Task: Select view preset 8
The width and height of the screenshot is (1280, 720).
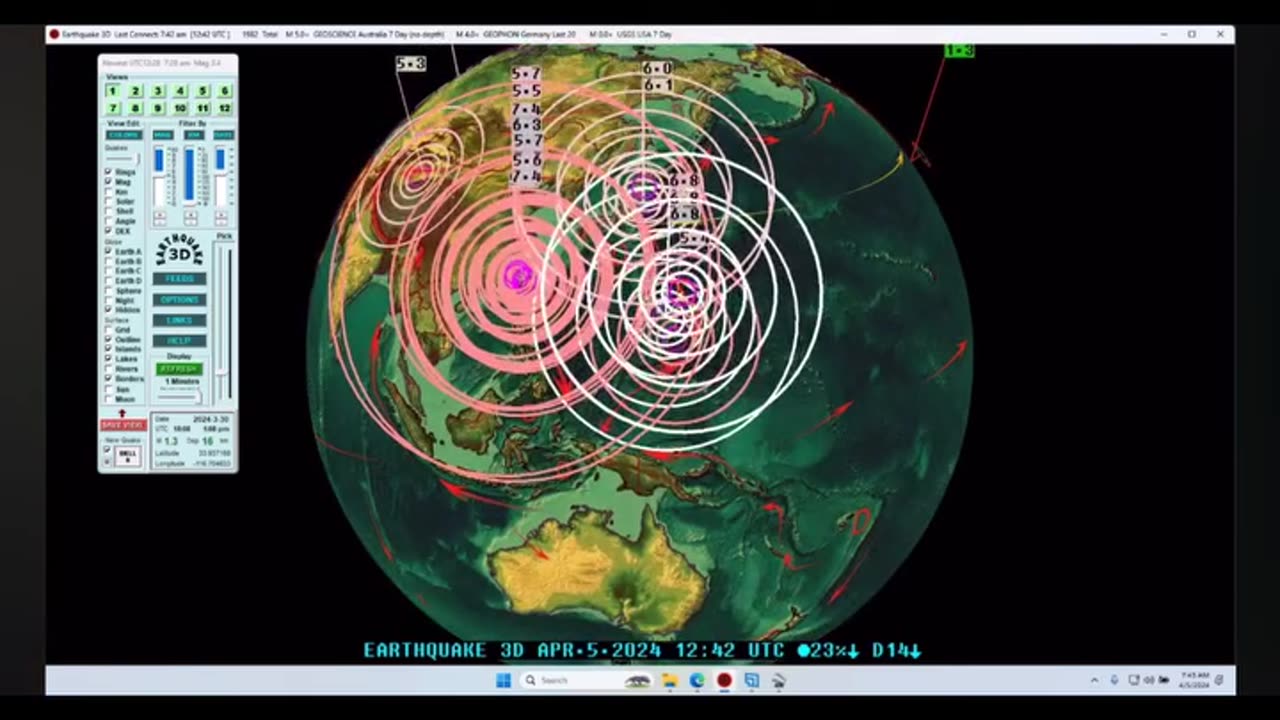Action: (x=135, y=108)
